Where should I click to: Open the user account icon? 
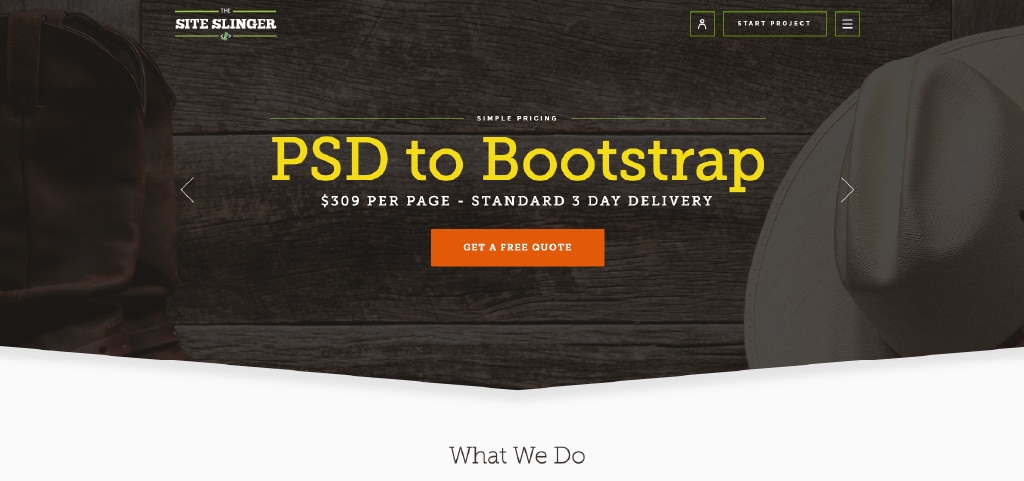(x=702, y=24)
